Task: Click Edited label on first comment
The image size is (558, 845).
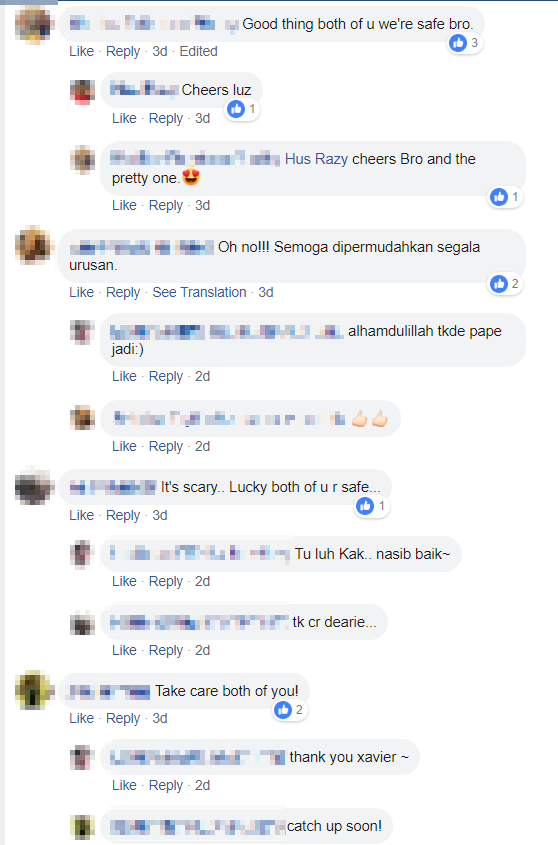Action: click(198, 51)
